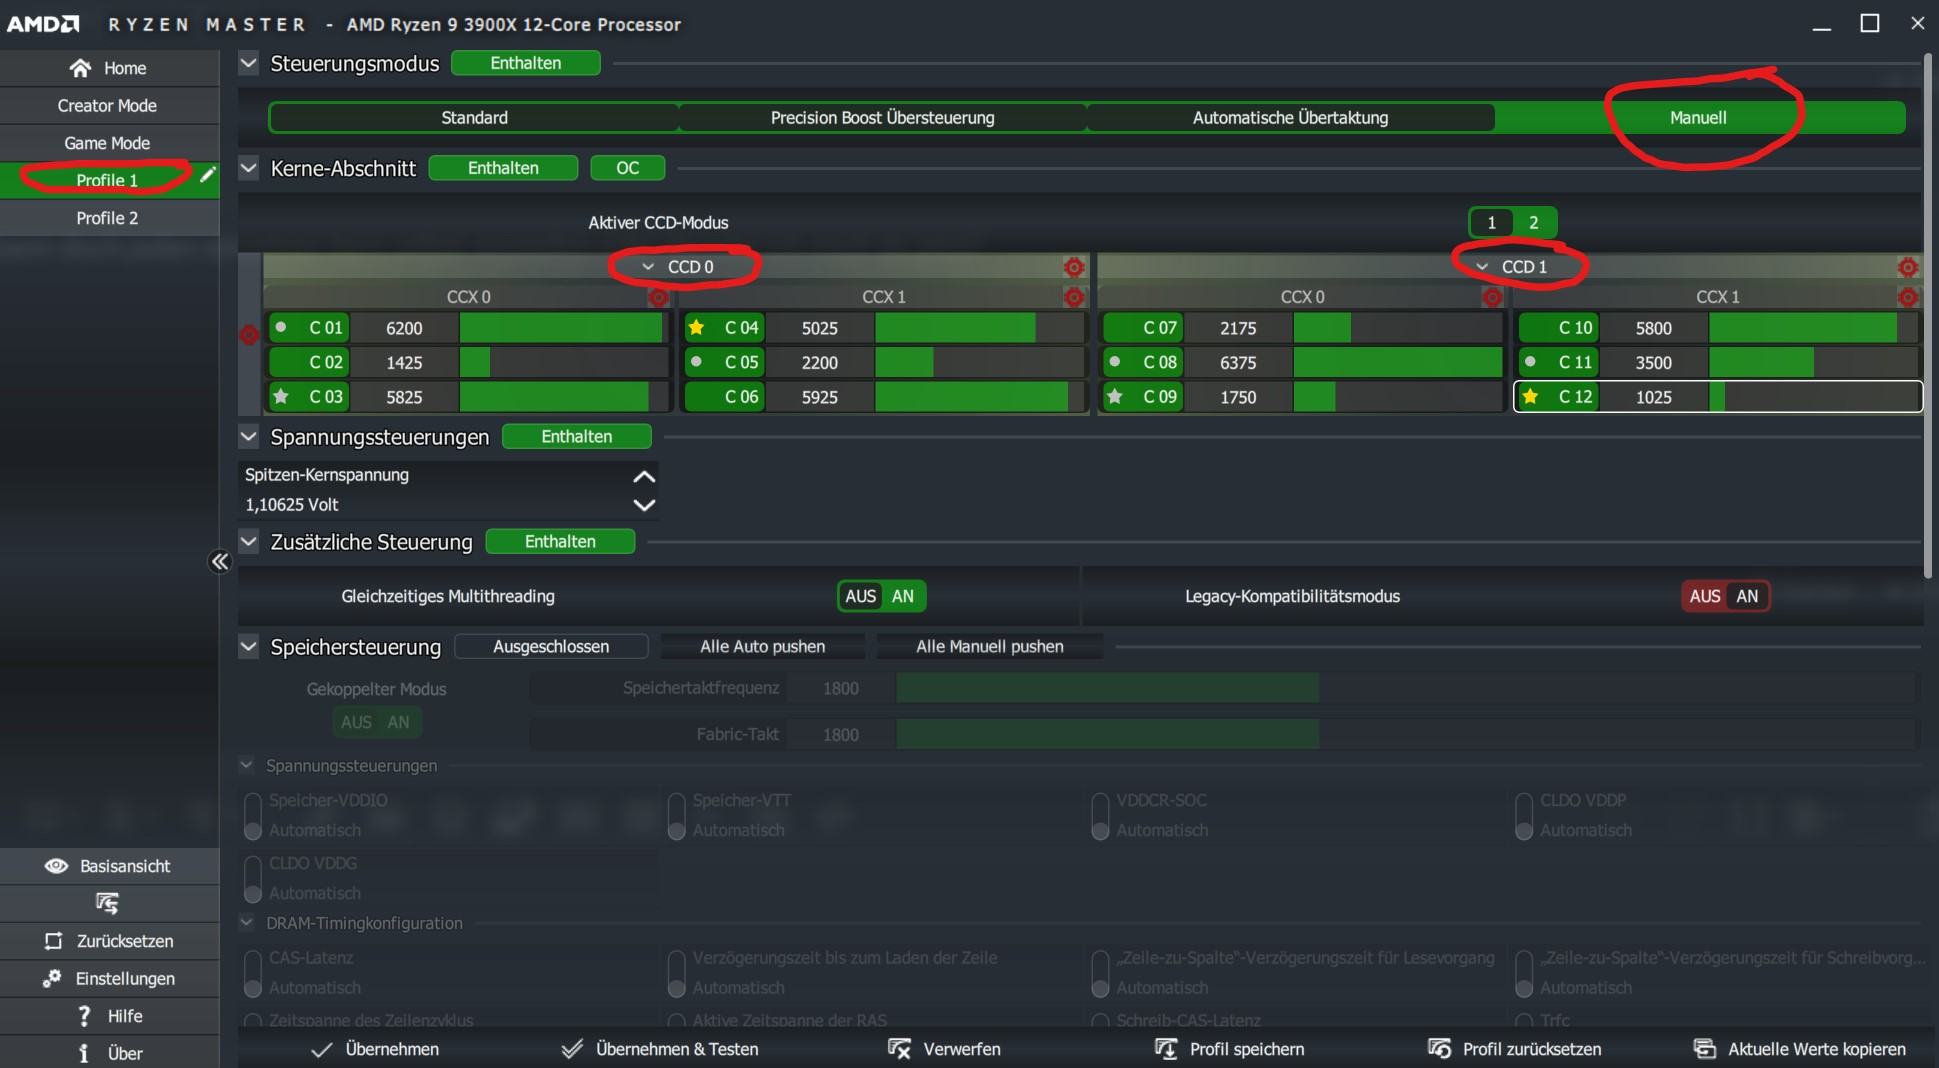Click the gold star on core C 12
Screen dimensions: 1939x1068
click(1530, 397)
